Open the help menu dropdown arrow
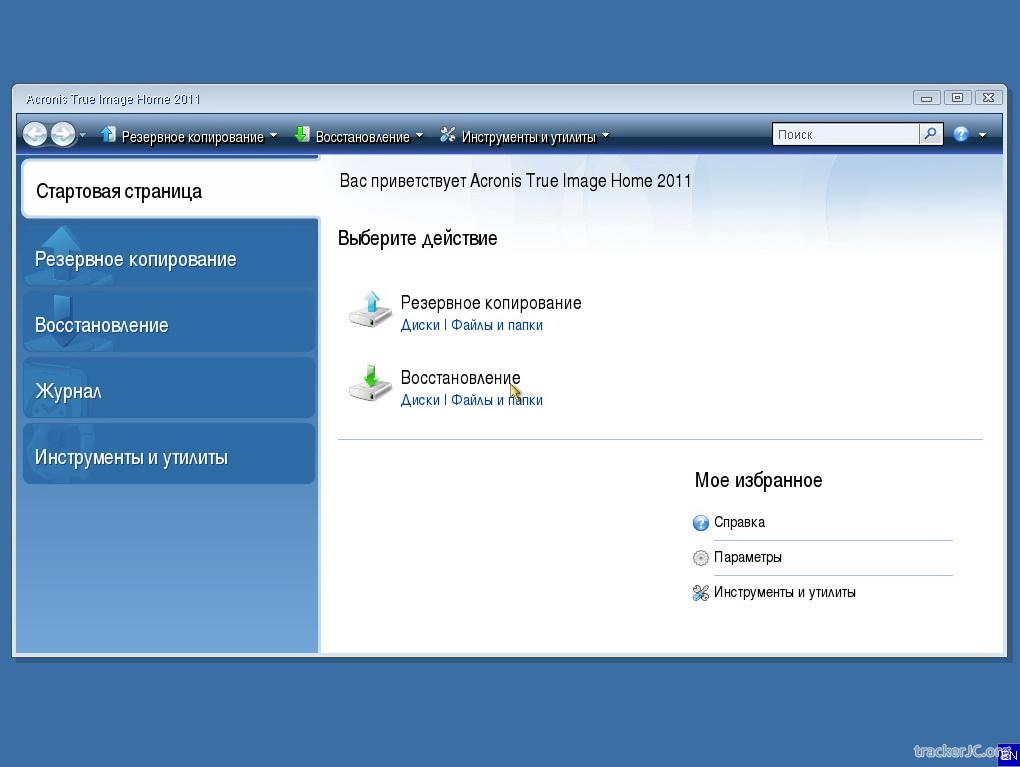 982,135
